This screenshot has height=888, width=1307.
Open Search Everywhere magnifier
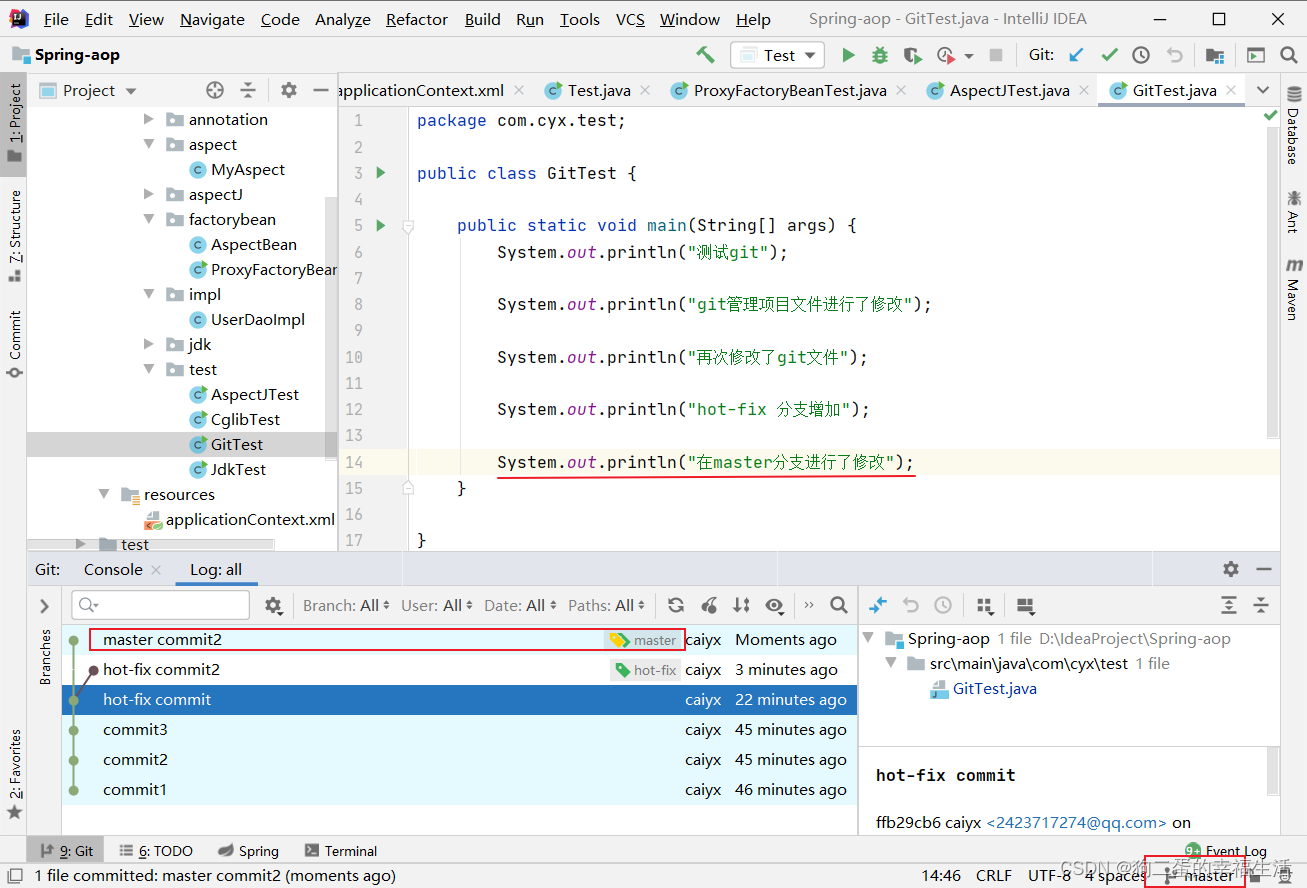(x=1287, y=55)
